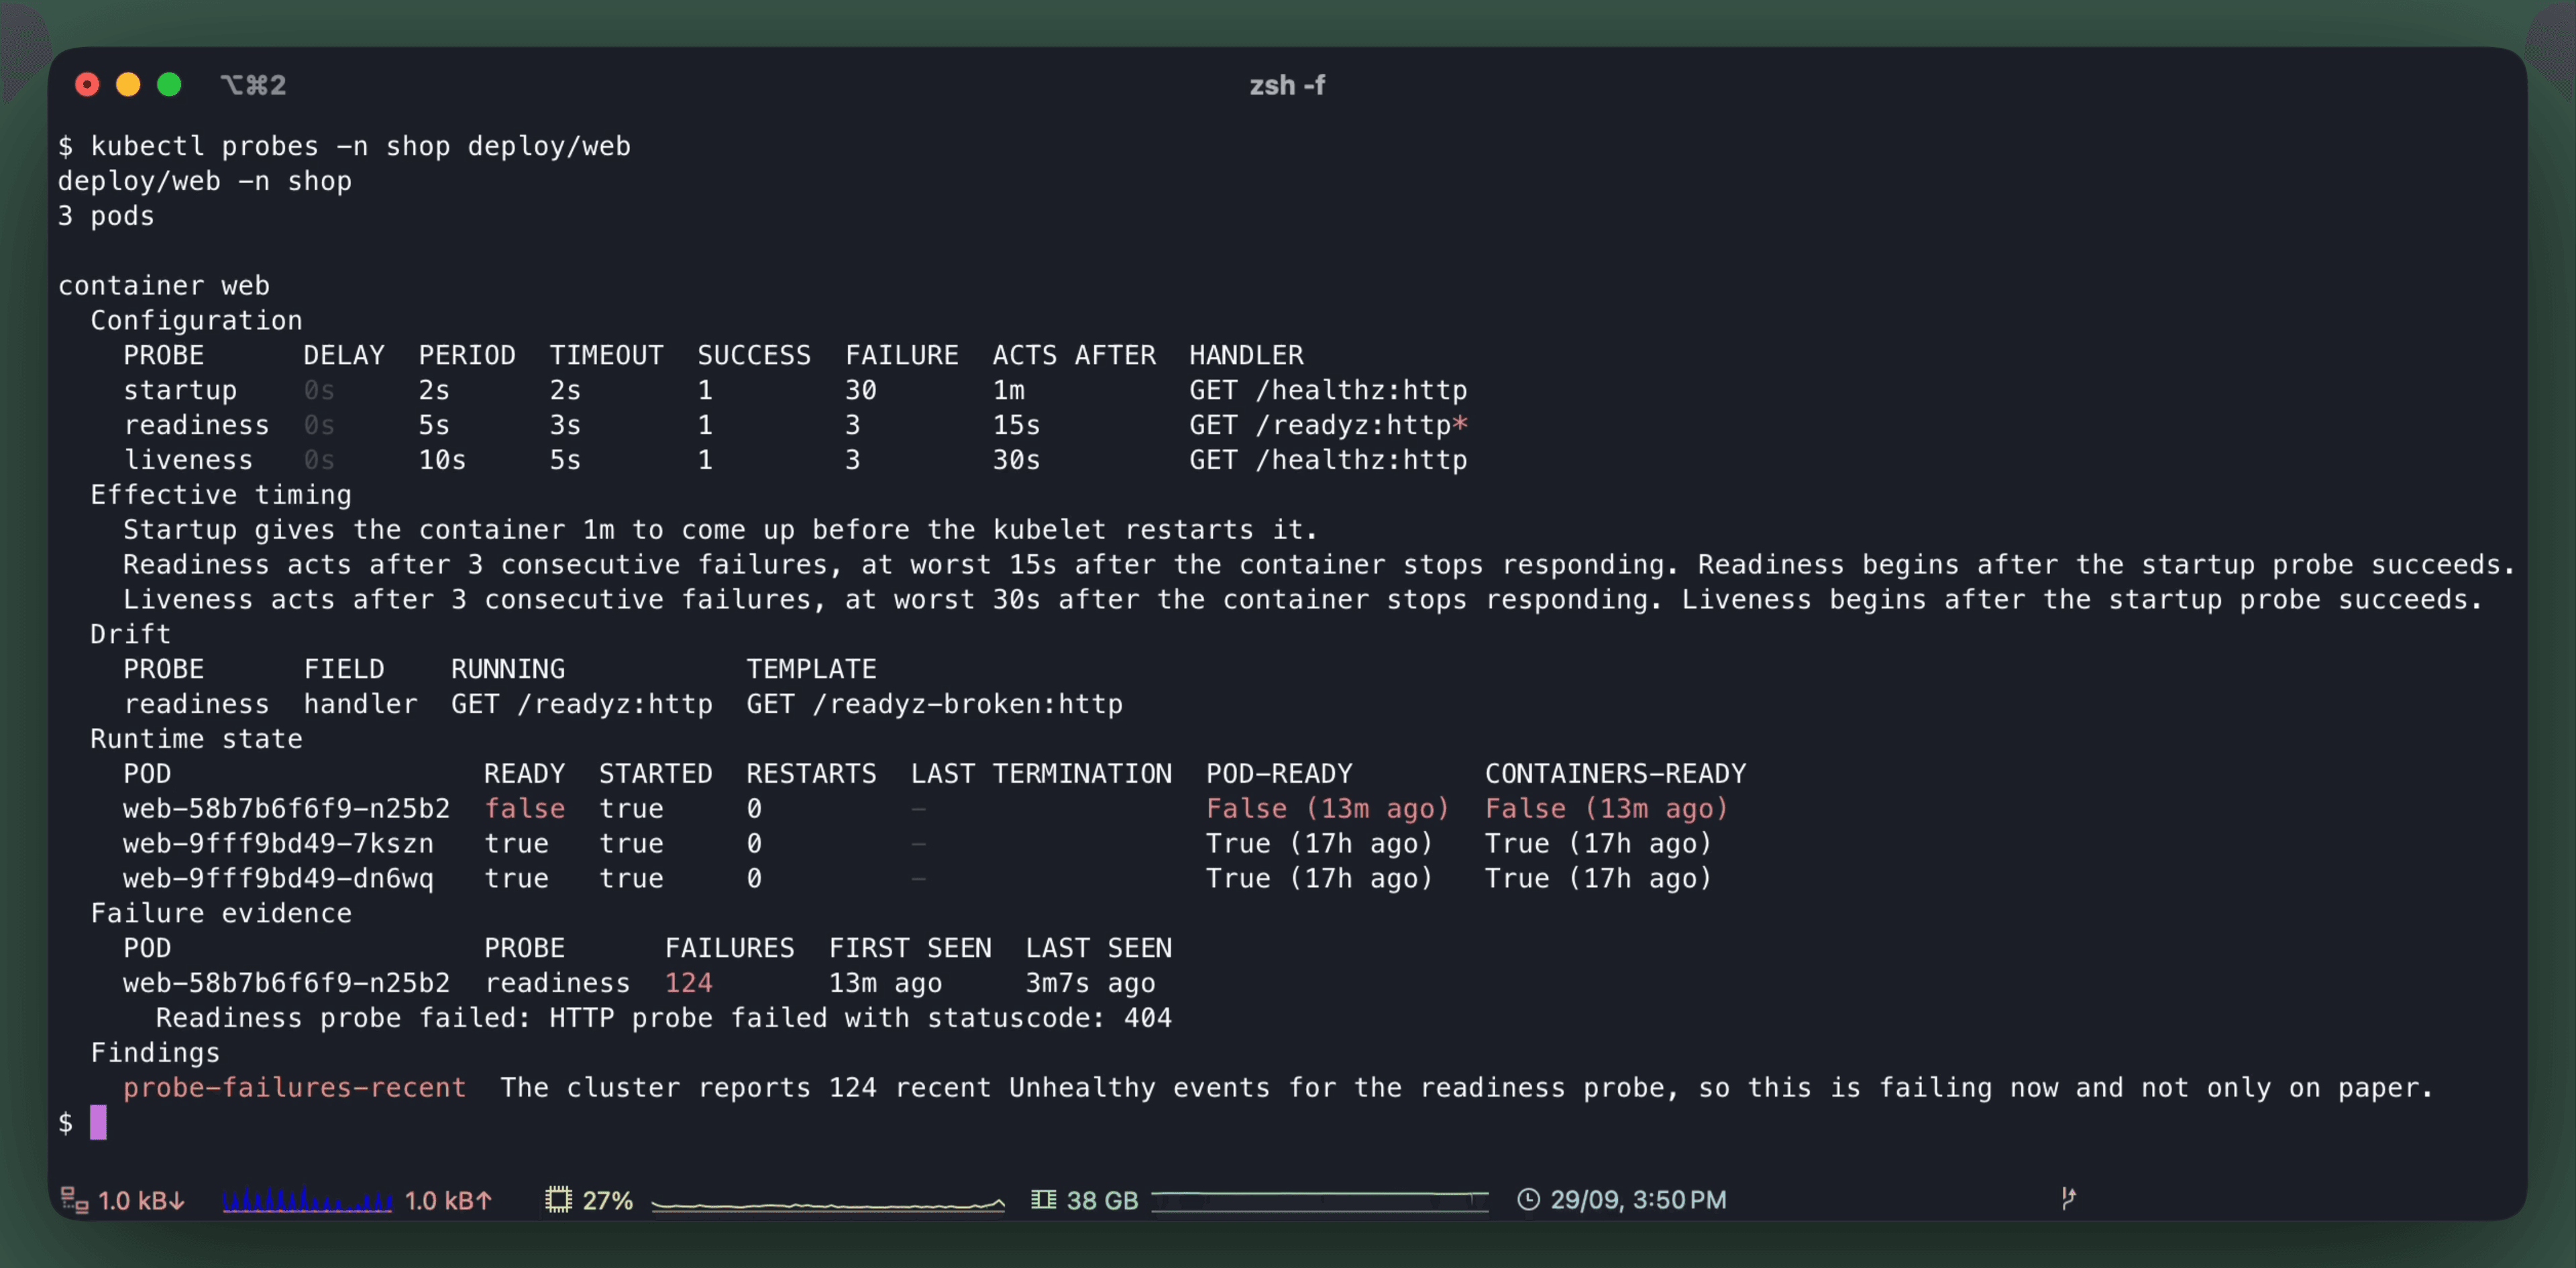Click the '1.0 kB↑' upload rate text
The image size is (2576, 1268).
[x=448, y=1200]
